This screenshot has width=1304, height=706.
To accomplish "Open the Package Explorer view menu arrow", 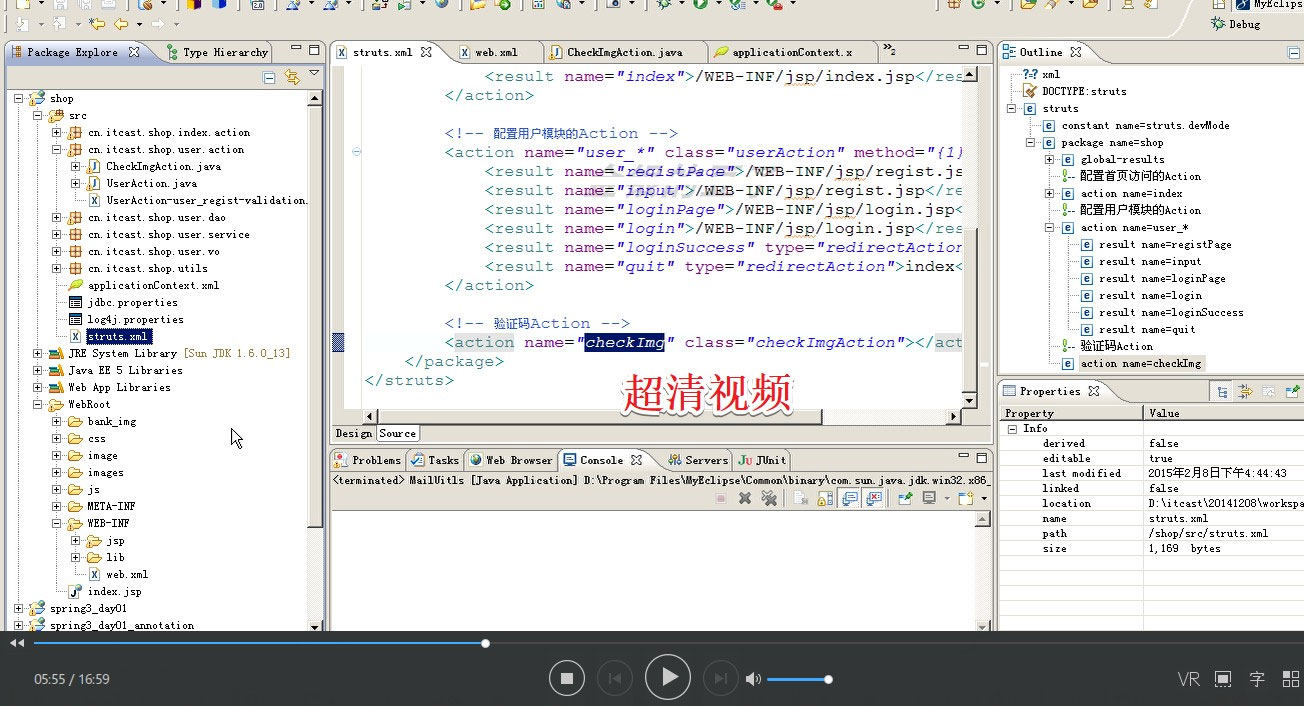I will (x=314, y=75).
